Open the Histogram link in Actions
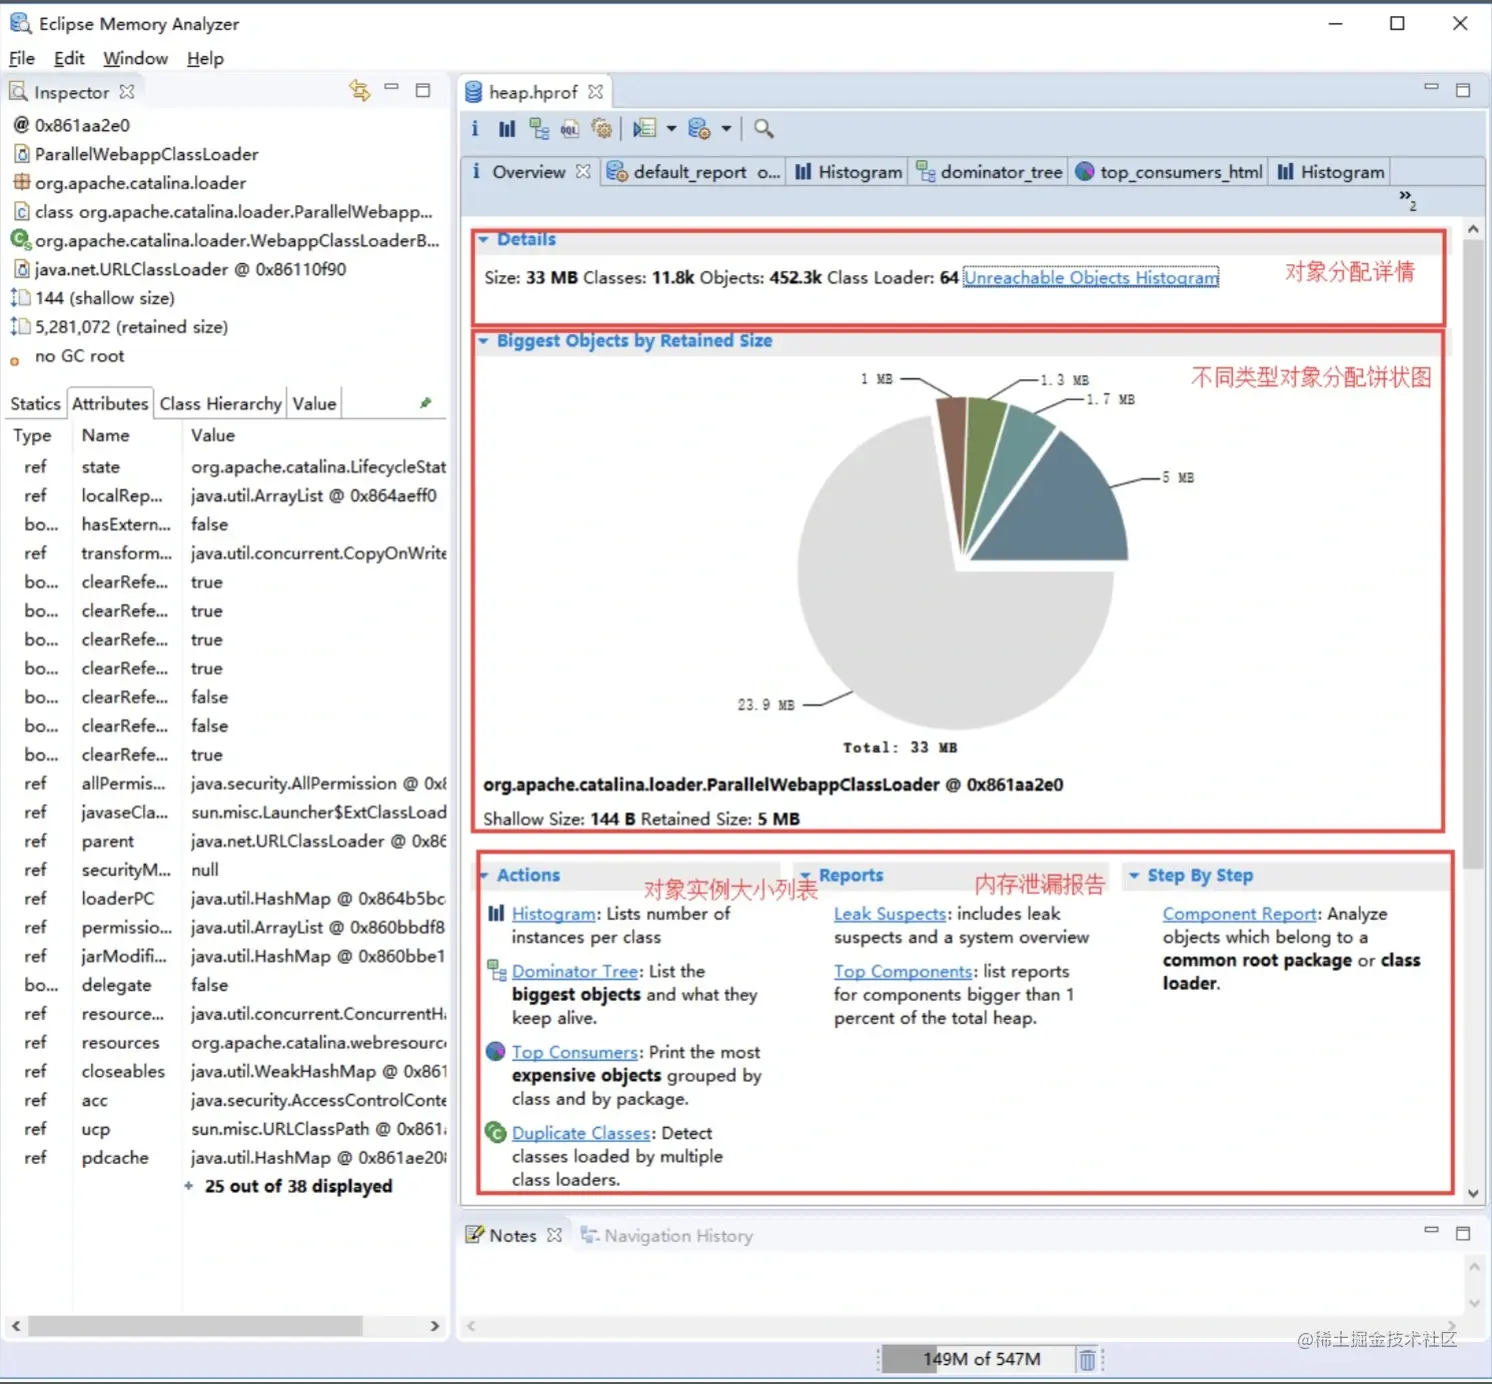 click(554, 913)
